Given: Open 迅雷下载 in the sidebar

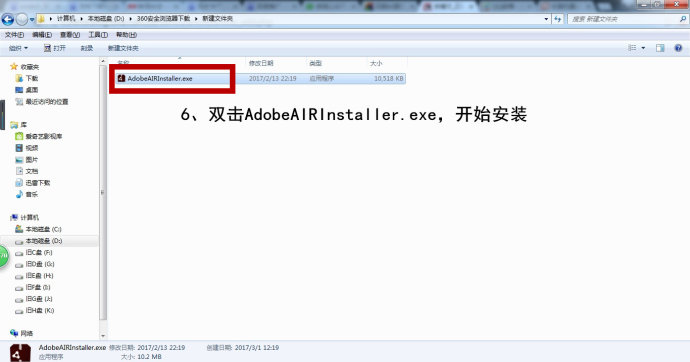Looking at the screenshot, I should [37, 183].
